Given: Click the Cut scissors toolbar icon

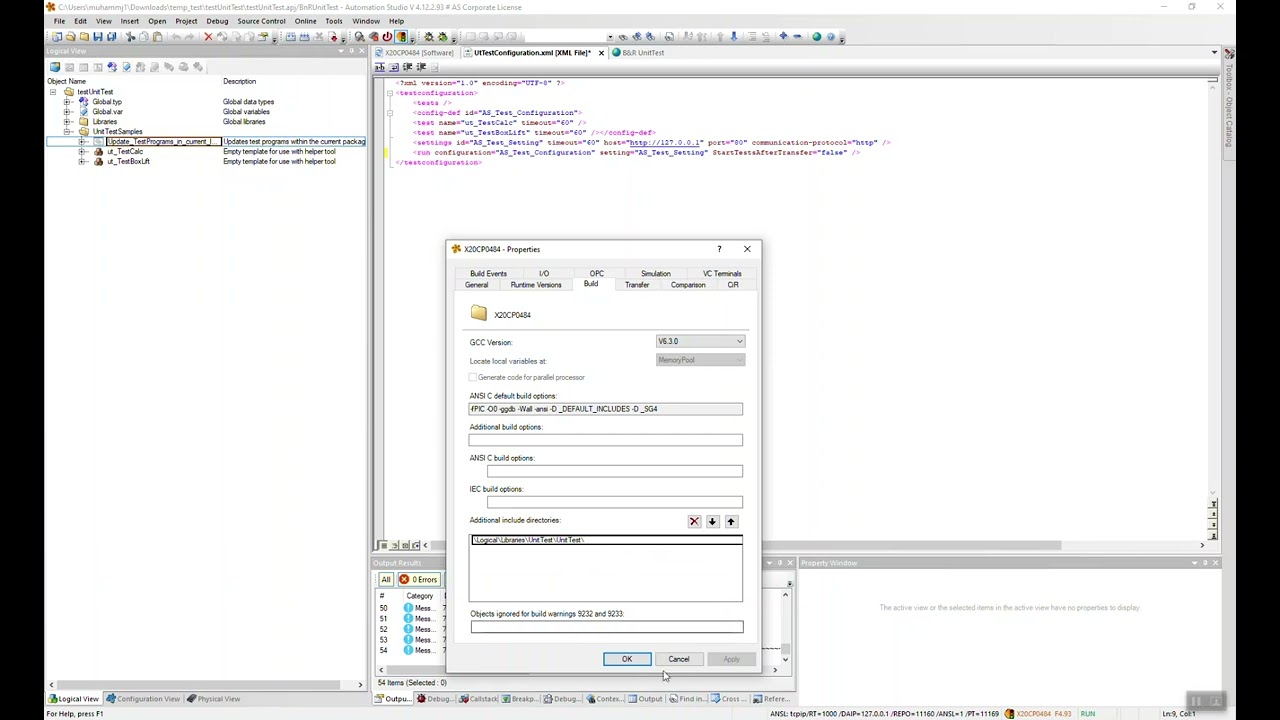Looking at the screenshot, I should (x=130, y=37).
